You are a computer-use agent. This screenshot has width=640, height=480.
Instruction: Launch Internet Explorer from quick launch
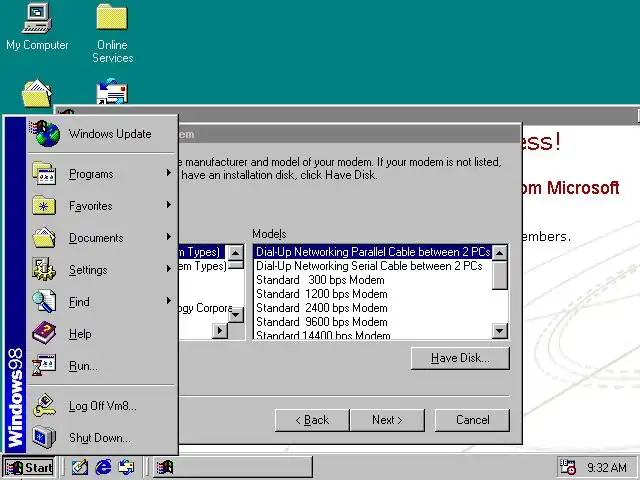[x=103, y=467]
